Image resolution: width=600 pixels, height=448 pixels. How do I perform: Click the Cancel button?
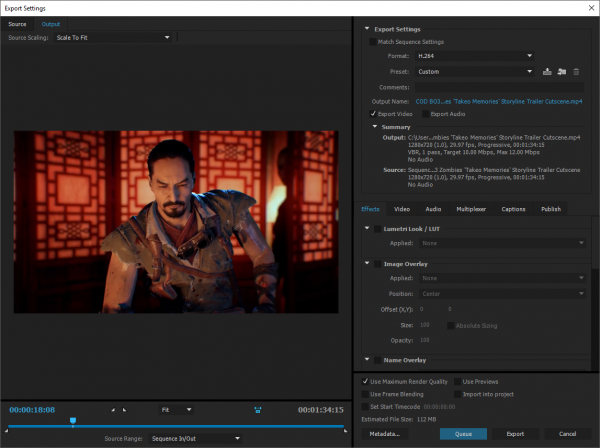point(567,434)
